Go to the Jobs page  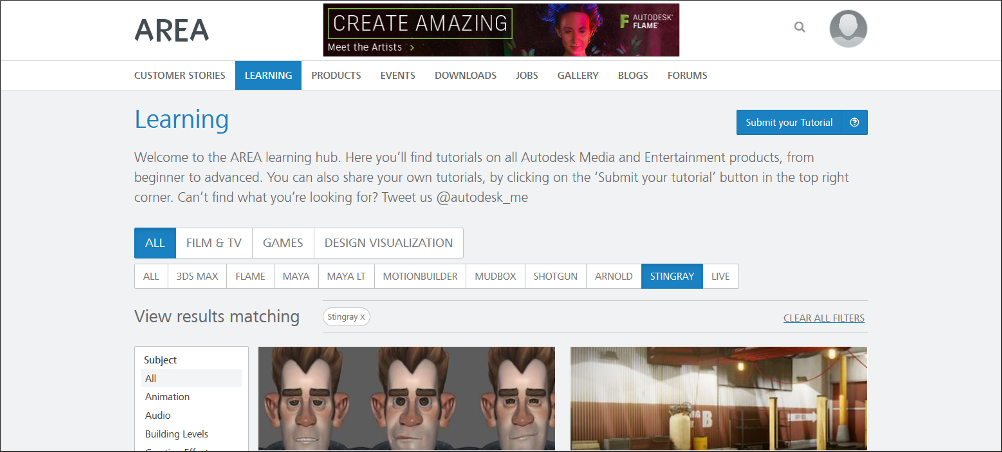coord(527,75)
